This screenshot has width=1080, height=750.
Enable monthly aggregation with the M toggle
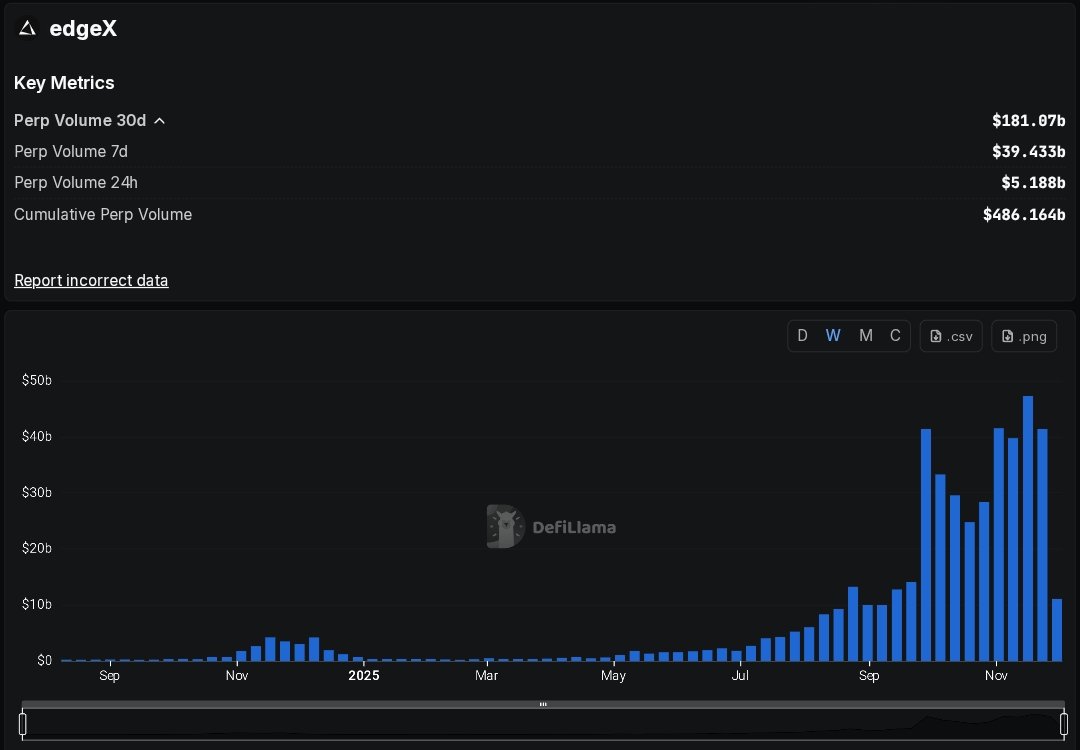[866, 336]
